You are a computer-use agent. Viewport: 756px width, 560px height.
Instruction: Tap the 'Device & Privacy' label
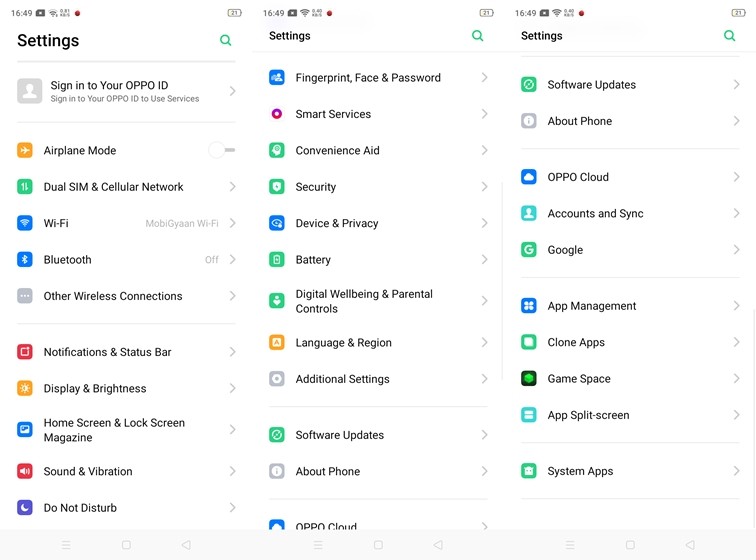tap(337, 223)
